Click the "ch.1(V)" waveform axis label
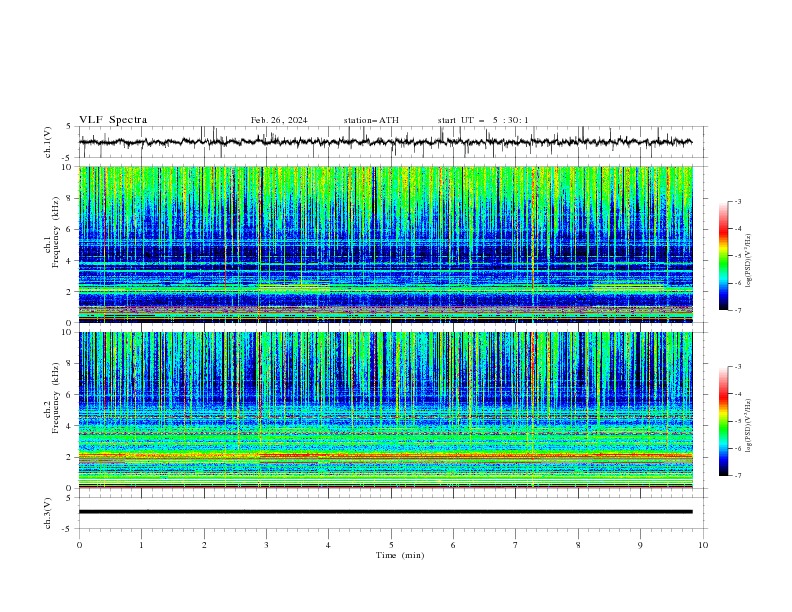The width and height of the screenshot is (792, 612). [48, 142]
